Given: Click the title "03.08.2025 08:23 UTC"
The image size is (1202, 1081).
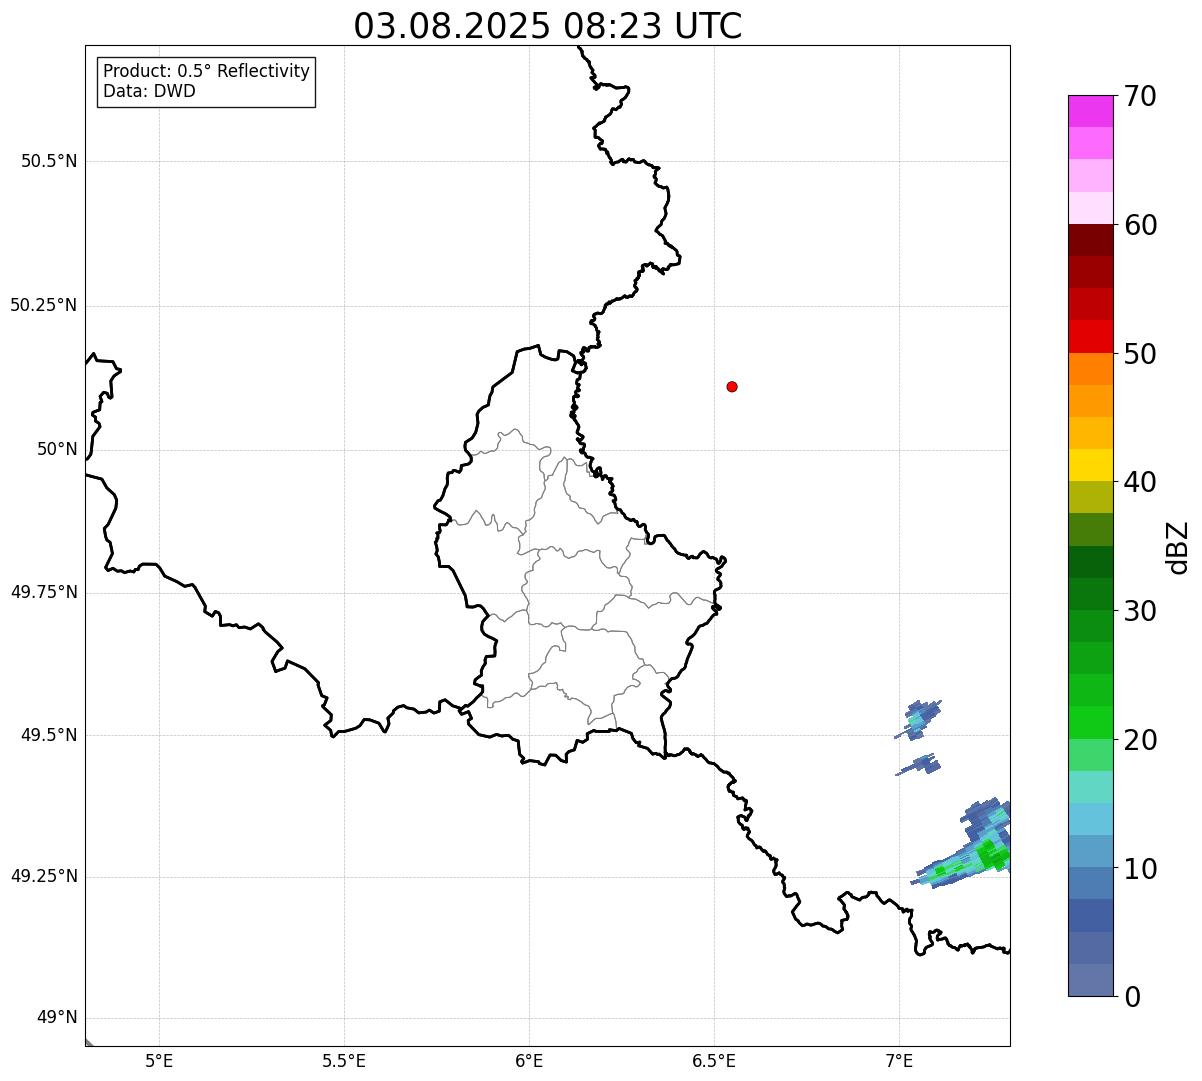Looking at the screenshot, I should tap(548, 26).
